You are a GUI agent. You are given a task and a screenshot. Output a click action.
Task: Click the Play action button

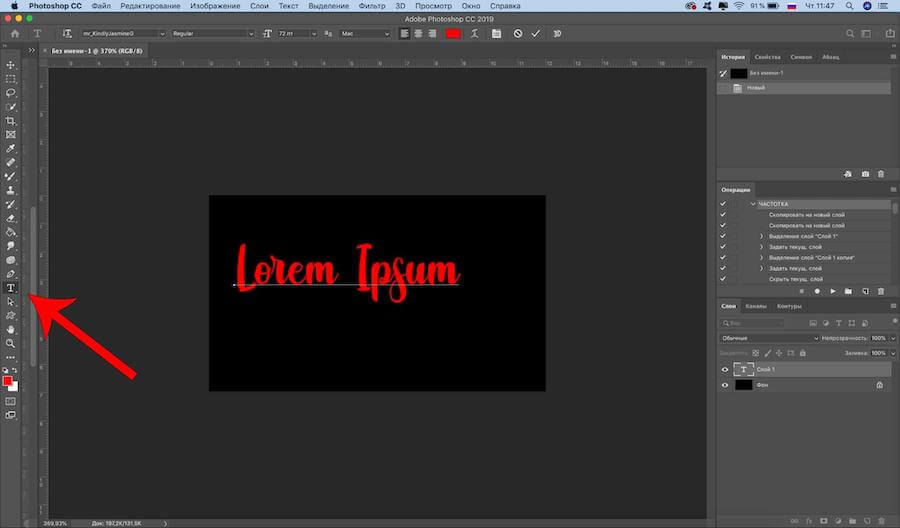click(832, 291)
